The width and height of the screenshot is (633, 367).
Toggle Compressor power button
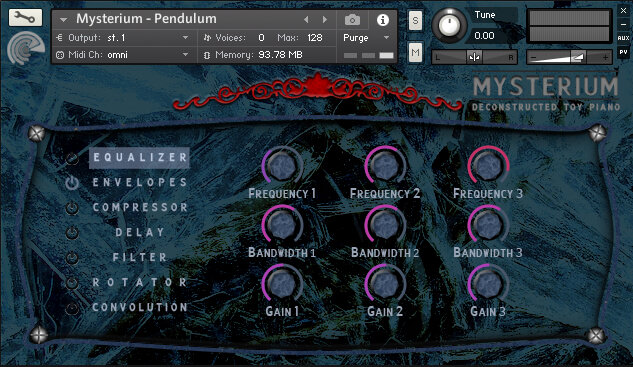[x=72, y=208]
